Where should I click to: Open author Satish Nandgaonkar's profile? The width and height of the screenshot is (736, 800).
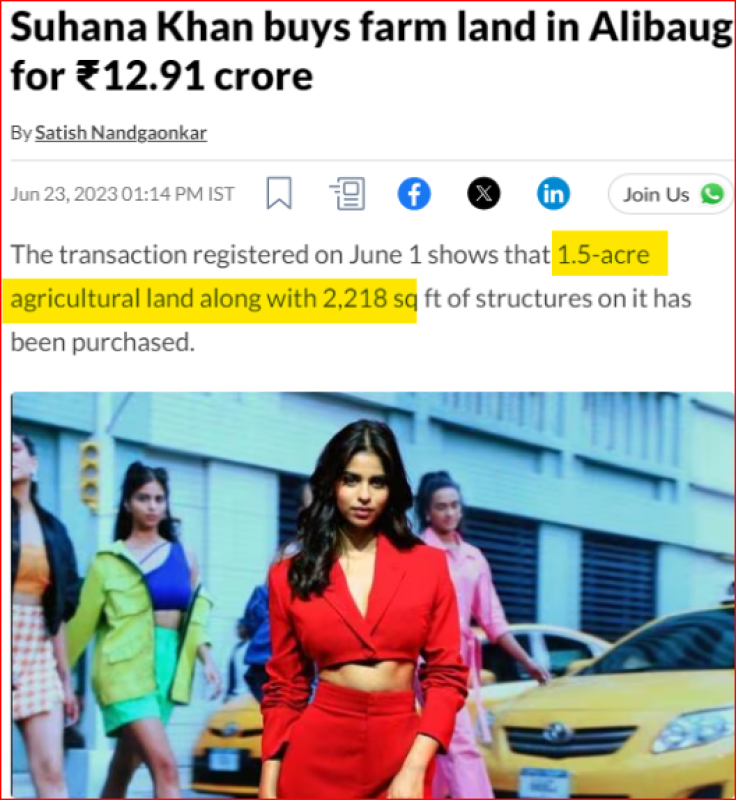pyautogui.click(x=121, y=133)
